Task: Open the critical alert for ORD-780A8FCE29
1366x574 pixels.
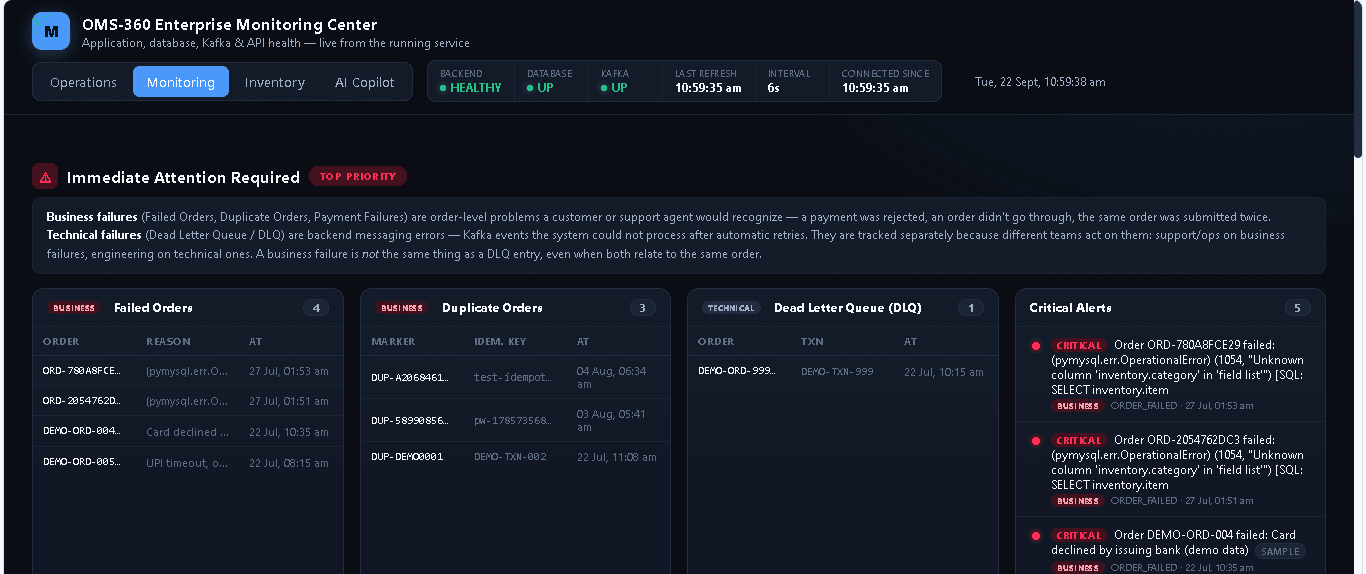Action: [1170, 375]
